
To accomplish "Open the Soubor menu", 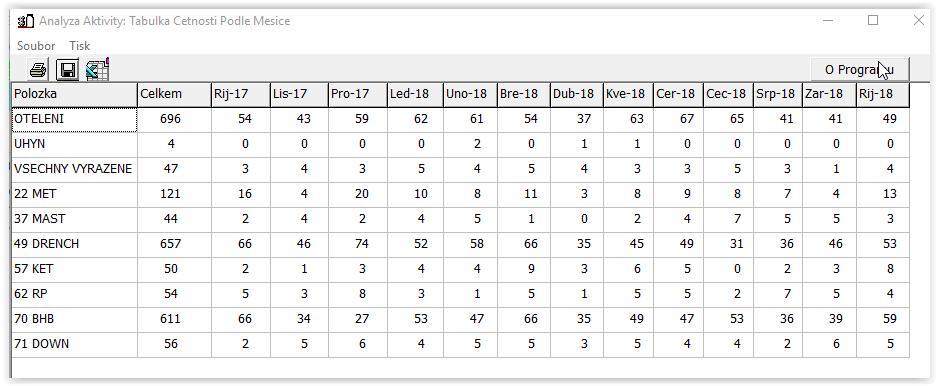I will 36,45.
